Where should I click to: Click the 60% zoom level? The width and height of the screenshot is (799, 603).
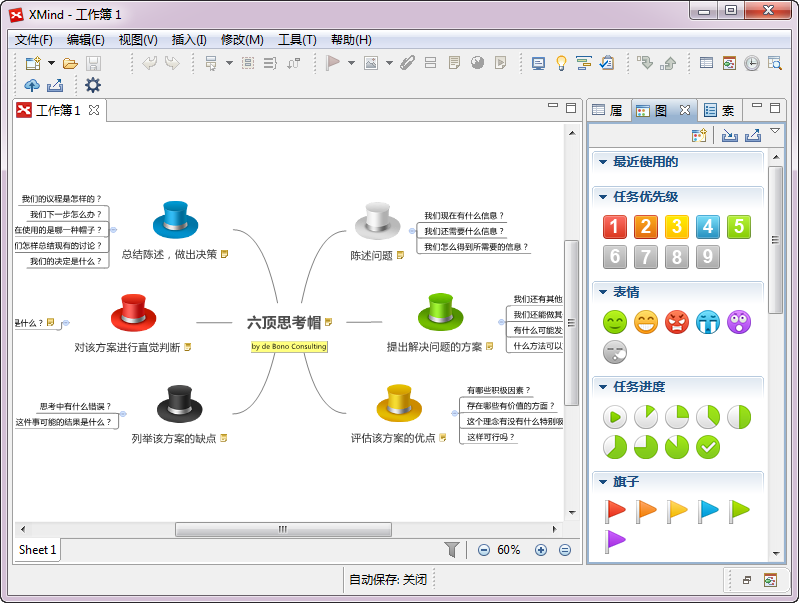coord(509,550)
